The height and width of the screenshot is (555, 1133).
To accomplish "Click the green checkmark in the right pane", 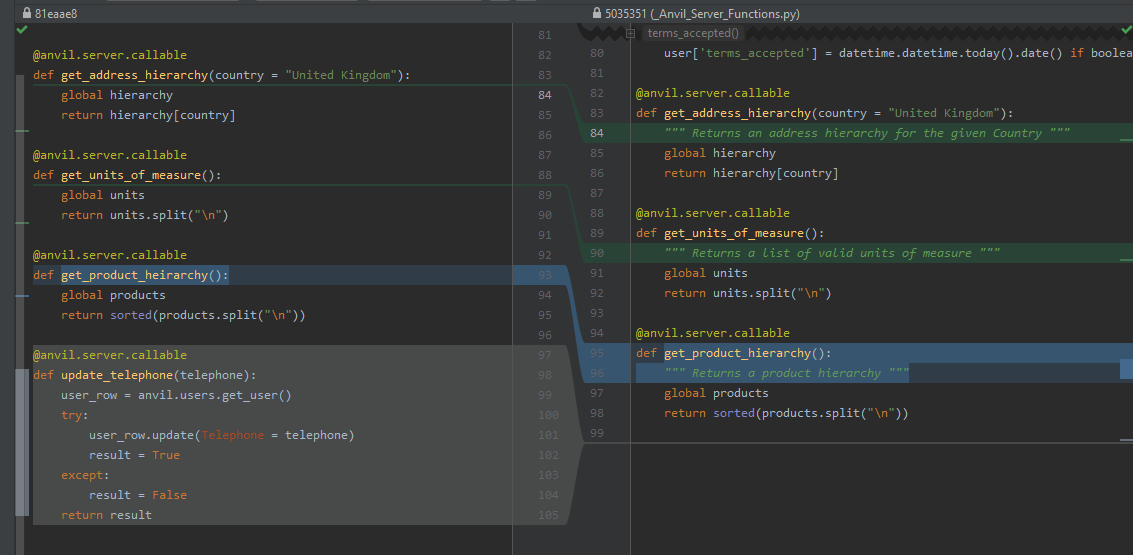I will 1126,30.
